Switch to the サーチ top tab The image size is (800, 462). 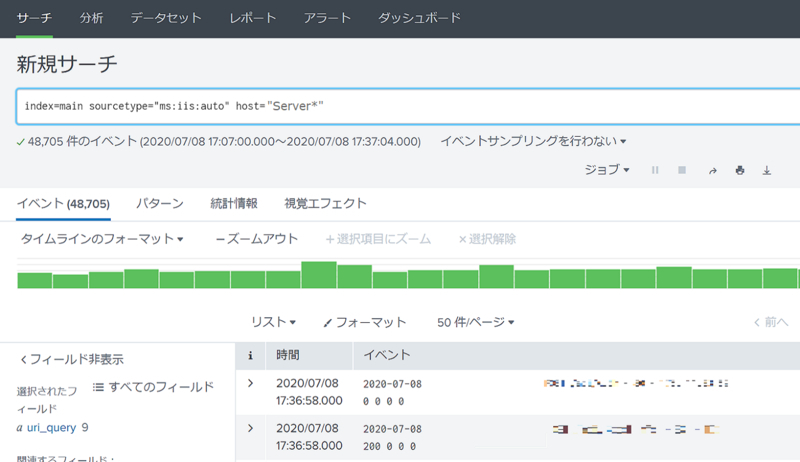tap(34, 18)
